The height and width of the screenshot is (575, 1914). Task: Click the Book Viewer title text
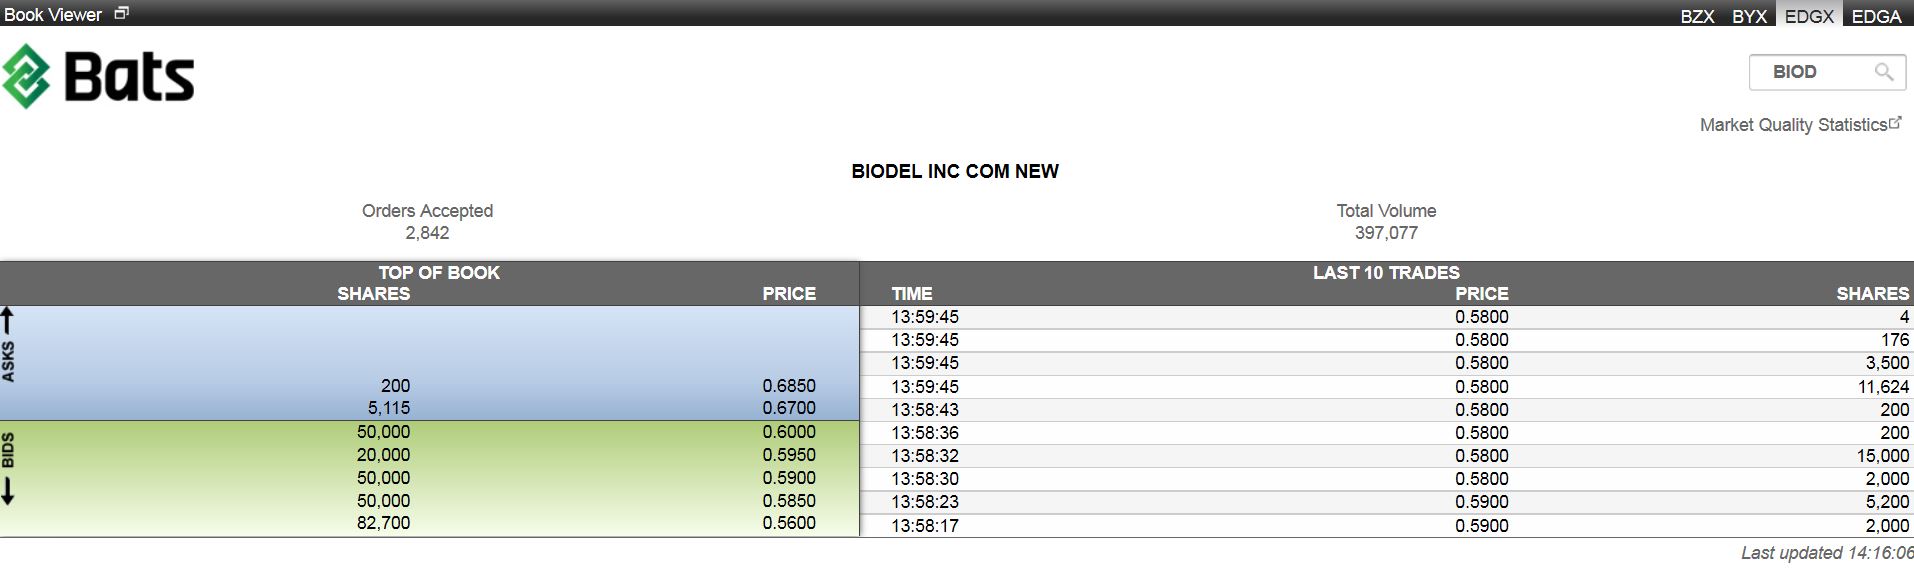(53, 14)
